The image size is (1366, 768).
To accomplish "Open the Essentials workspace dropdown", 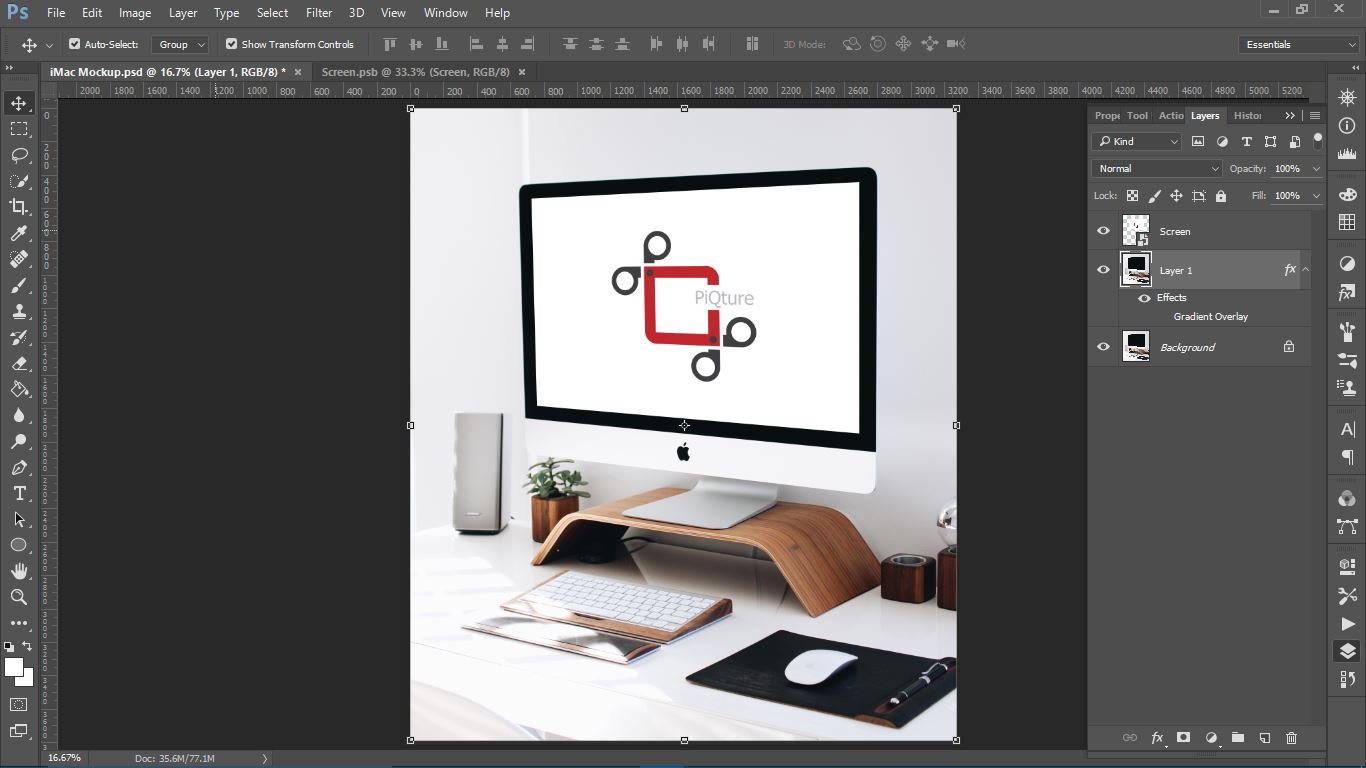I will [x=1298, y=44].
